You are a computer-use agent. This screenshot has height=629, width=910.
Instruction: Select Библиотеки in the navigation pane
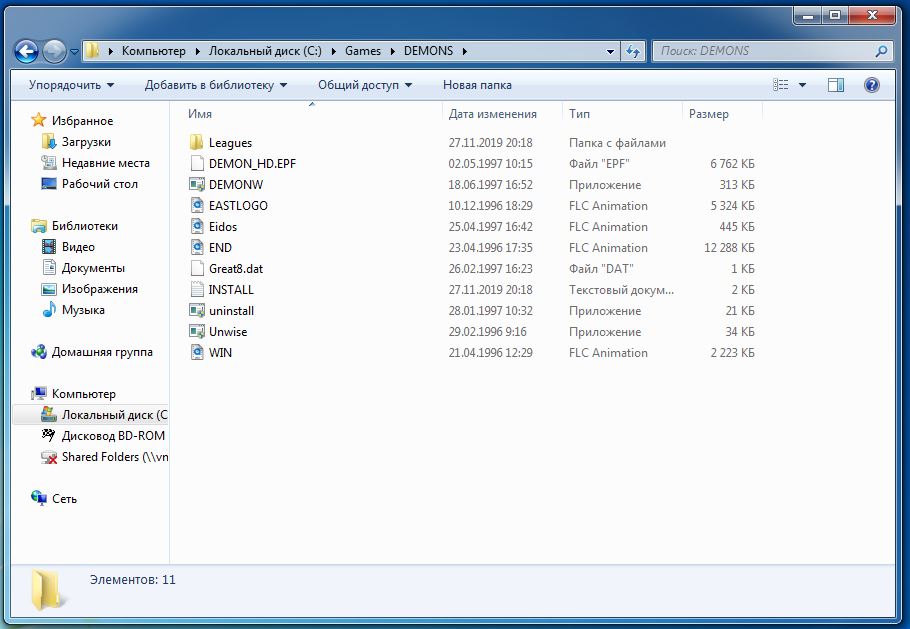click(x=84, y=226)
